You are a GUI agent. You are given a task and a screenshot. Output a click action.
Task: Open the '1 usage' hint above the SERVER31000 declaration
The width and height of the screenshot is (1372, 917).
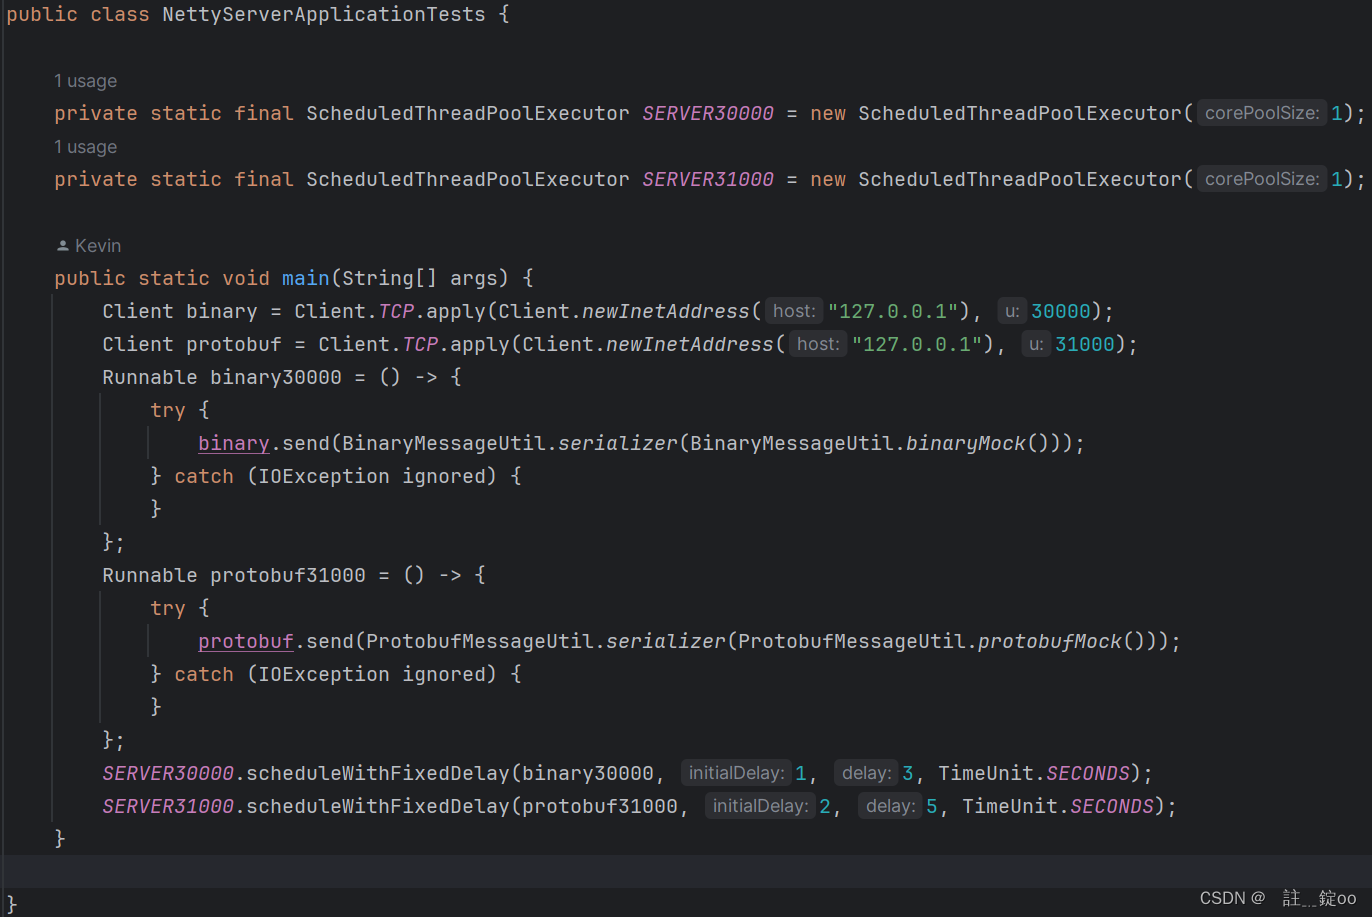[85, 147]
